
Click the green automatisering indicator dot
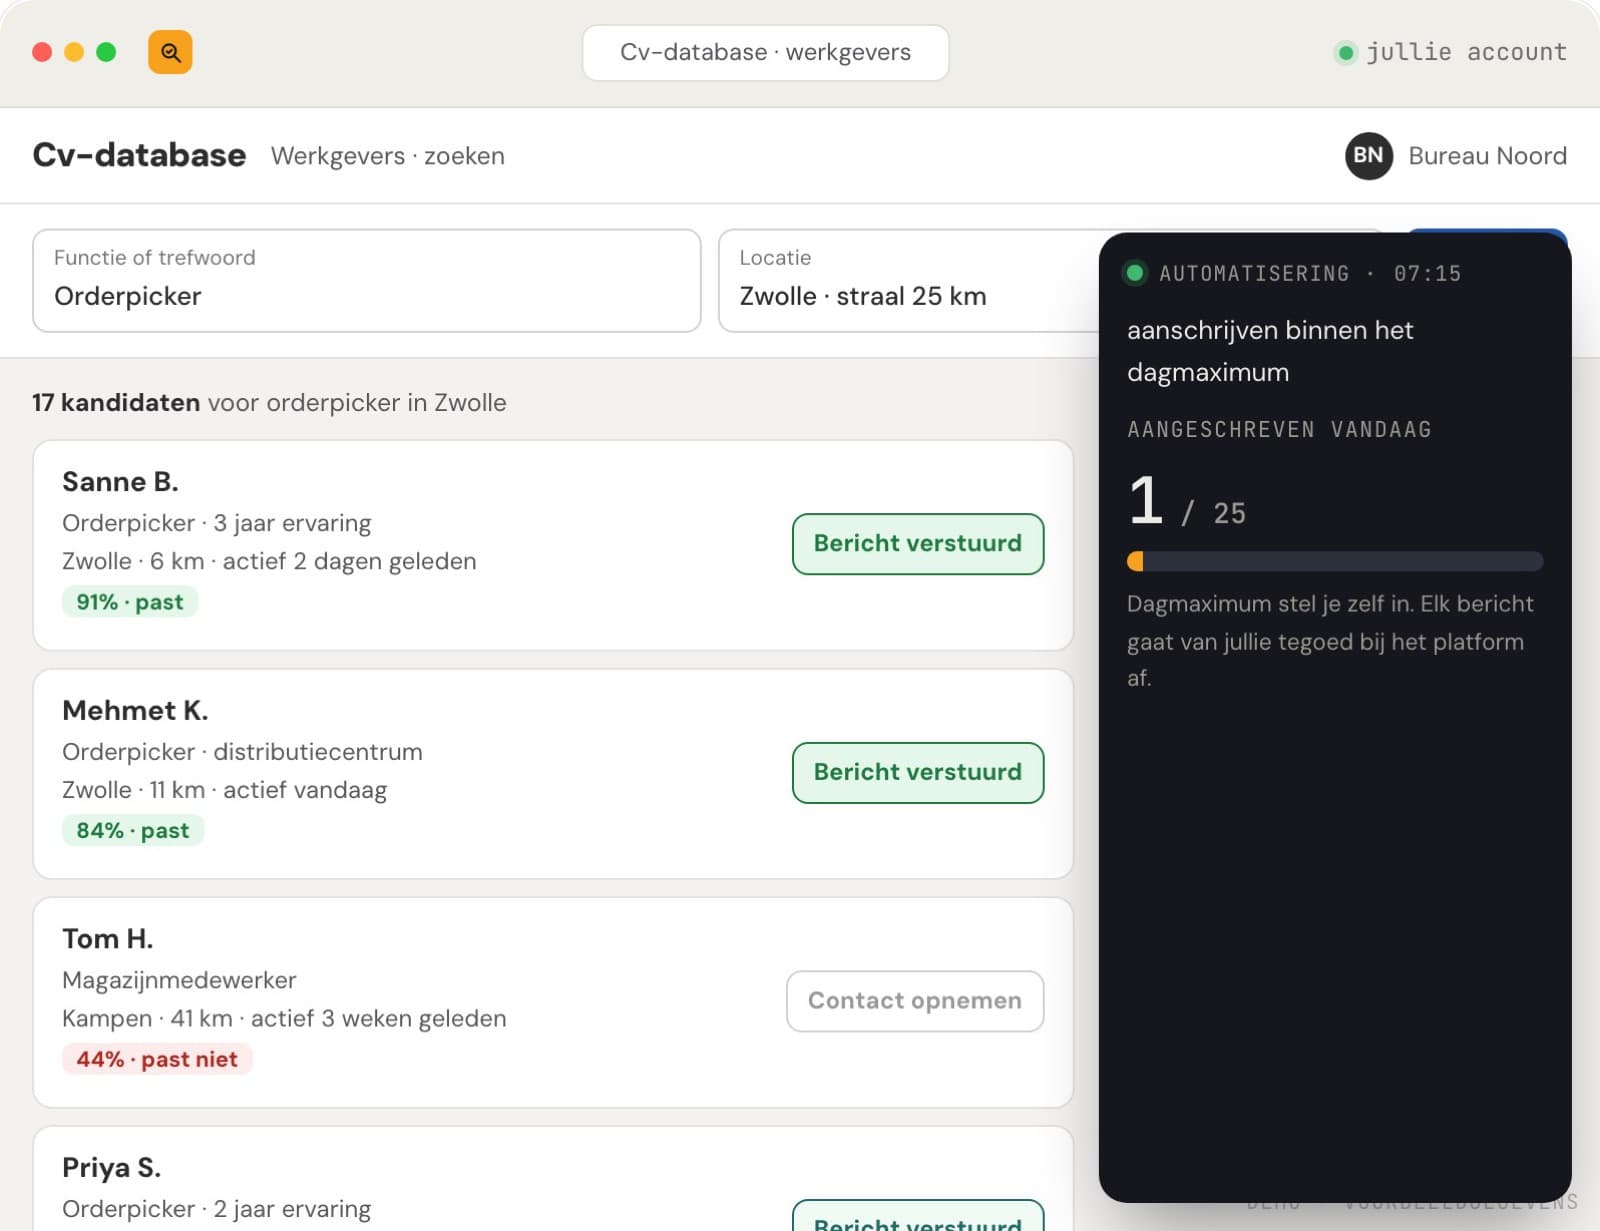1134,273
